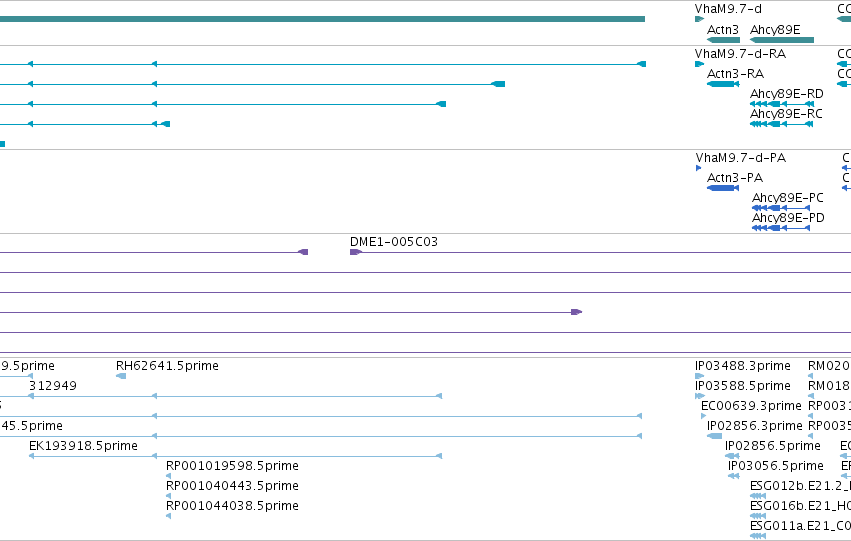Click the EK193918.5prime EST line
This screenshot has width=851, height=541.
236,456
